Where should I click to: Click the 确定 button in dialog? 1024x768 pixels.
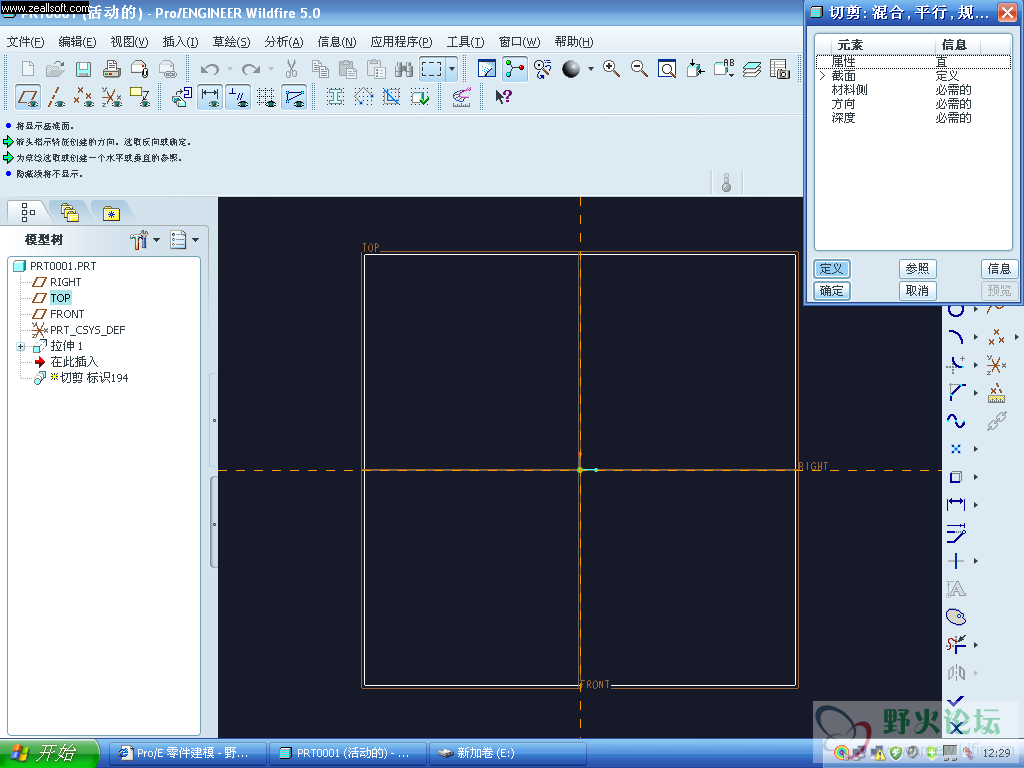831,291
